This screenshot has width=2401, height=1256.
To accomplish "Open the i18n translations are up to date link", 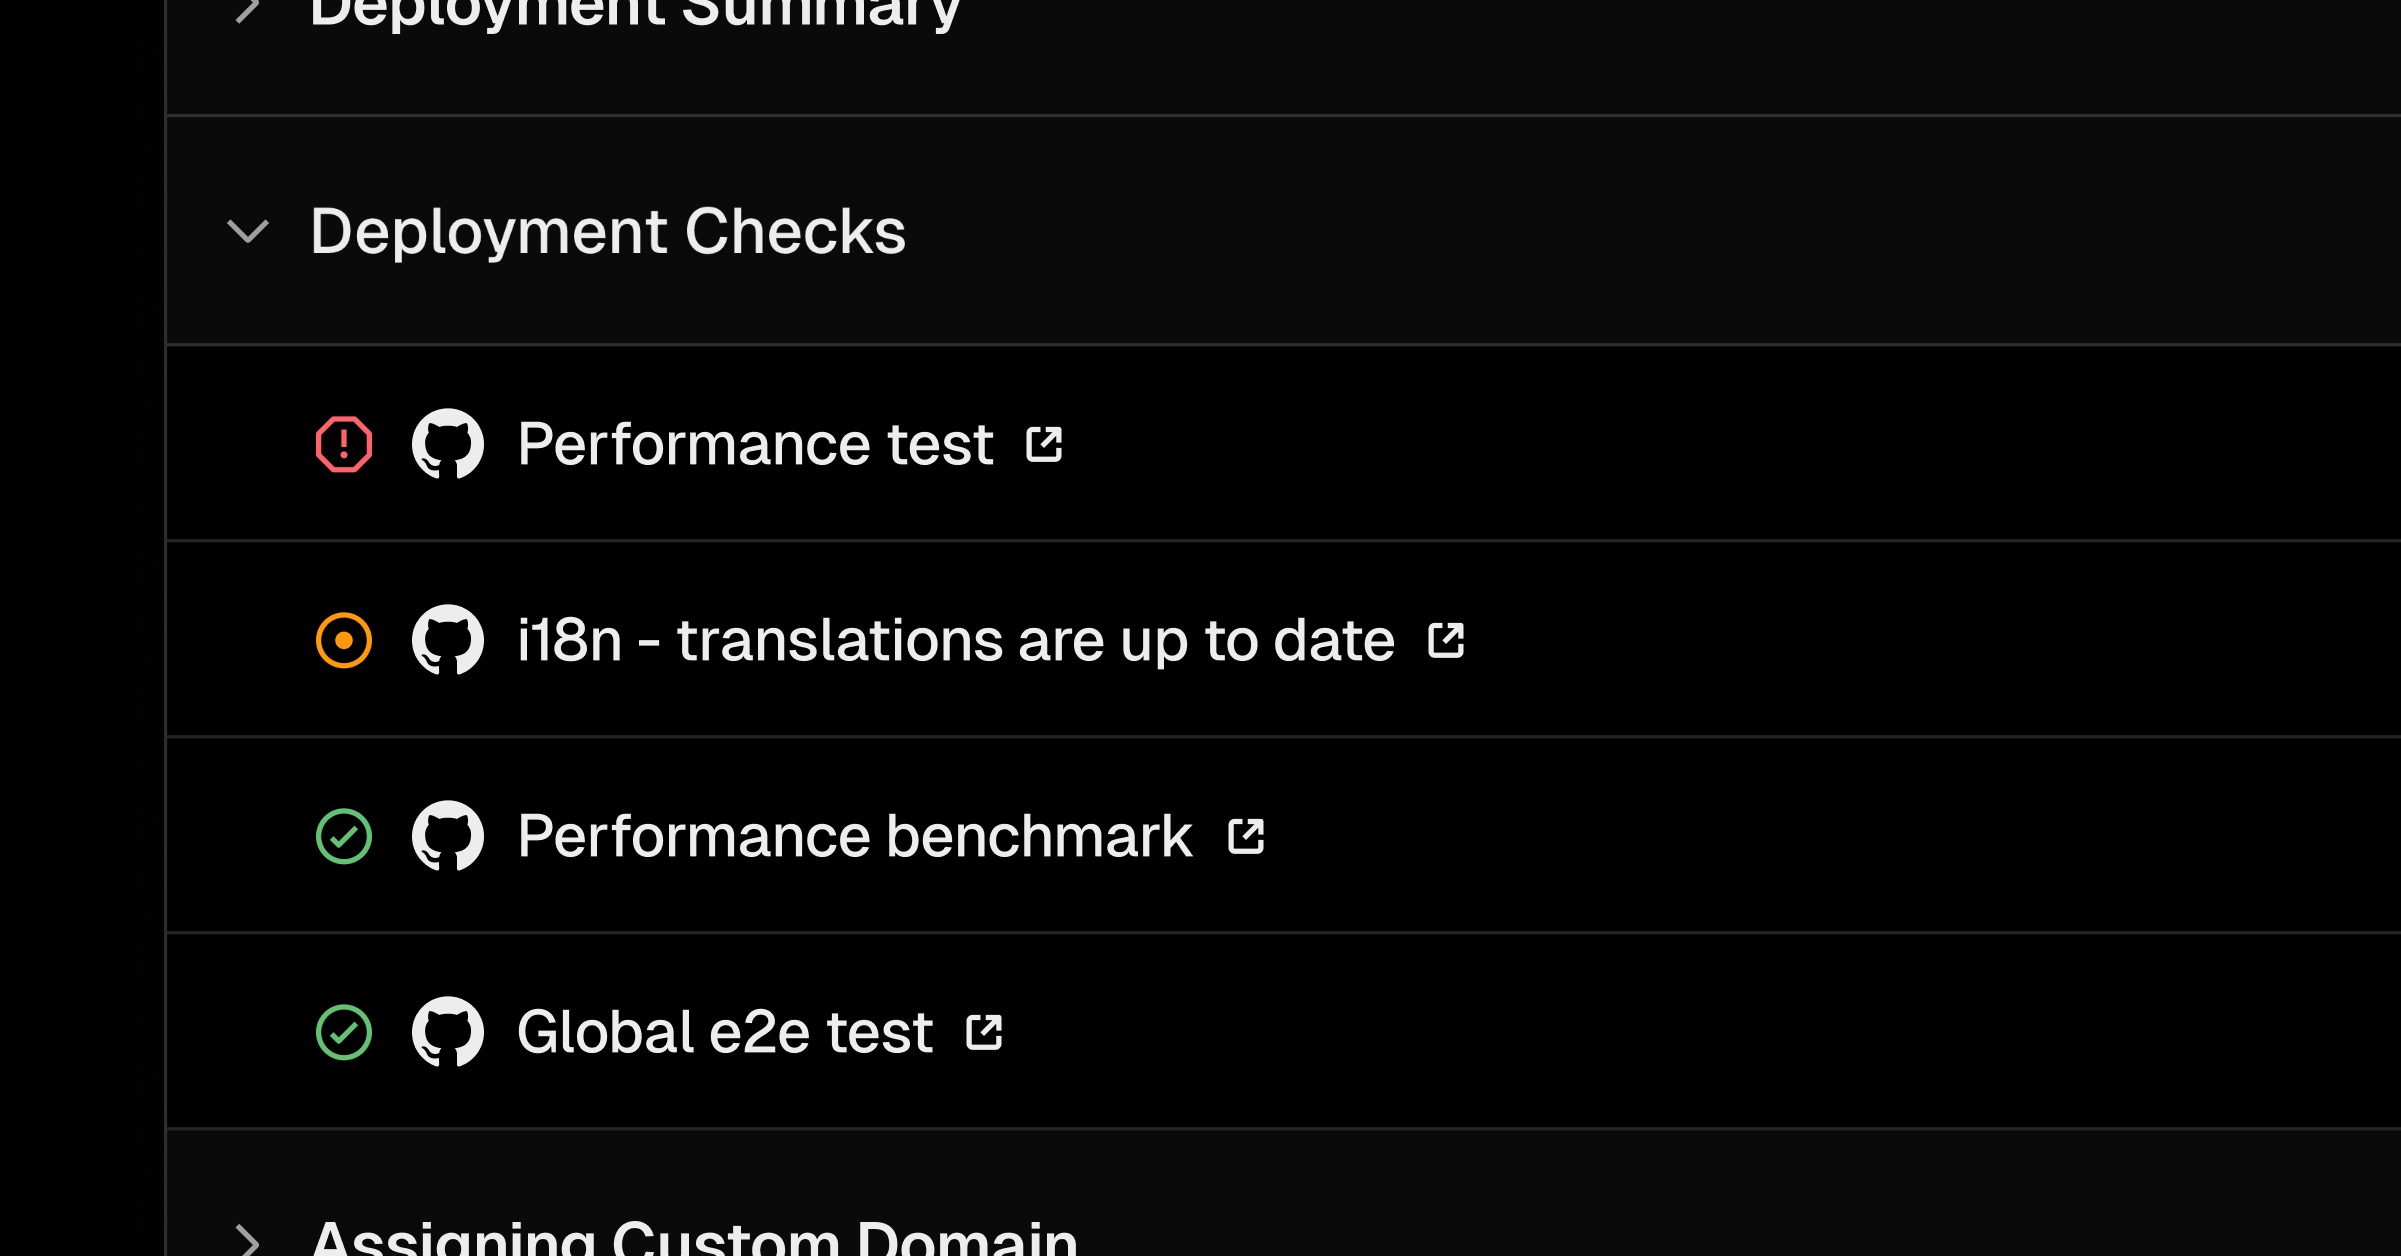I will pyautogui.click(x=955, y=640).
